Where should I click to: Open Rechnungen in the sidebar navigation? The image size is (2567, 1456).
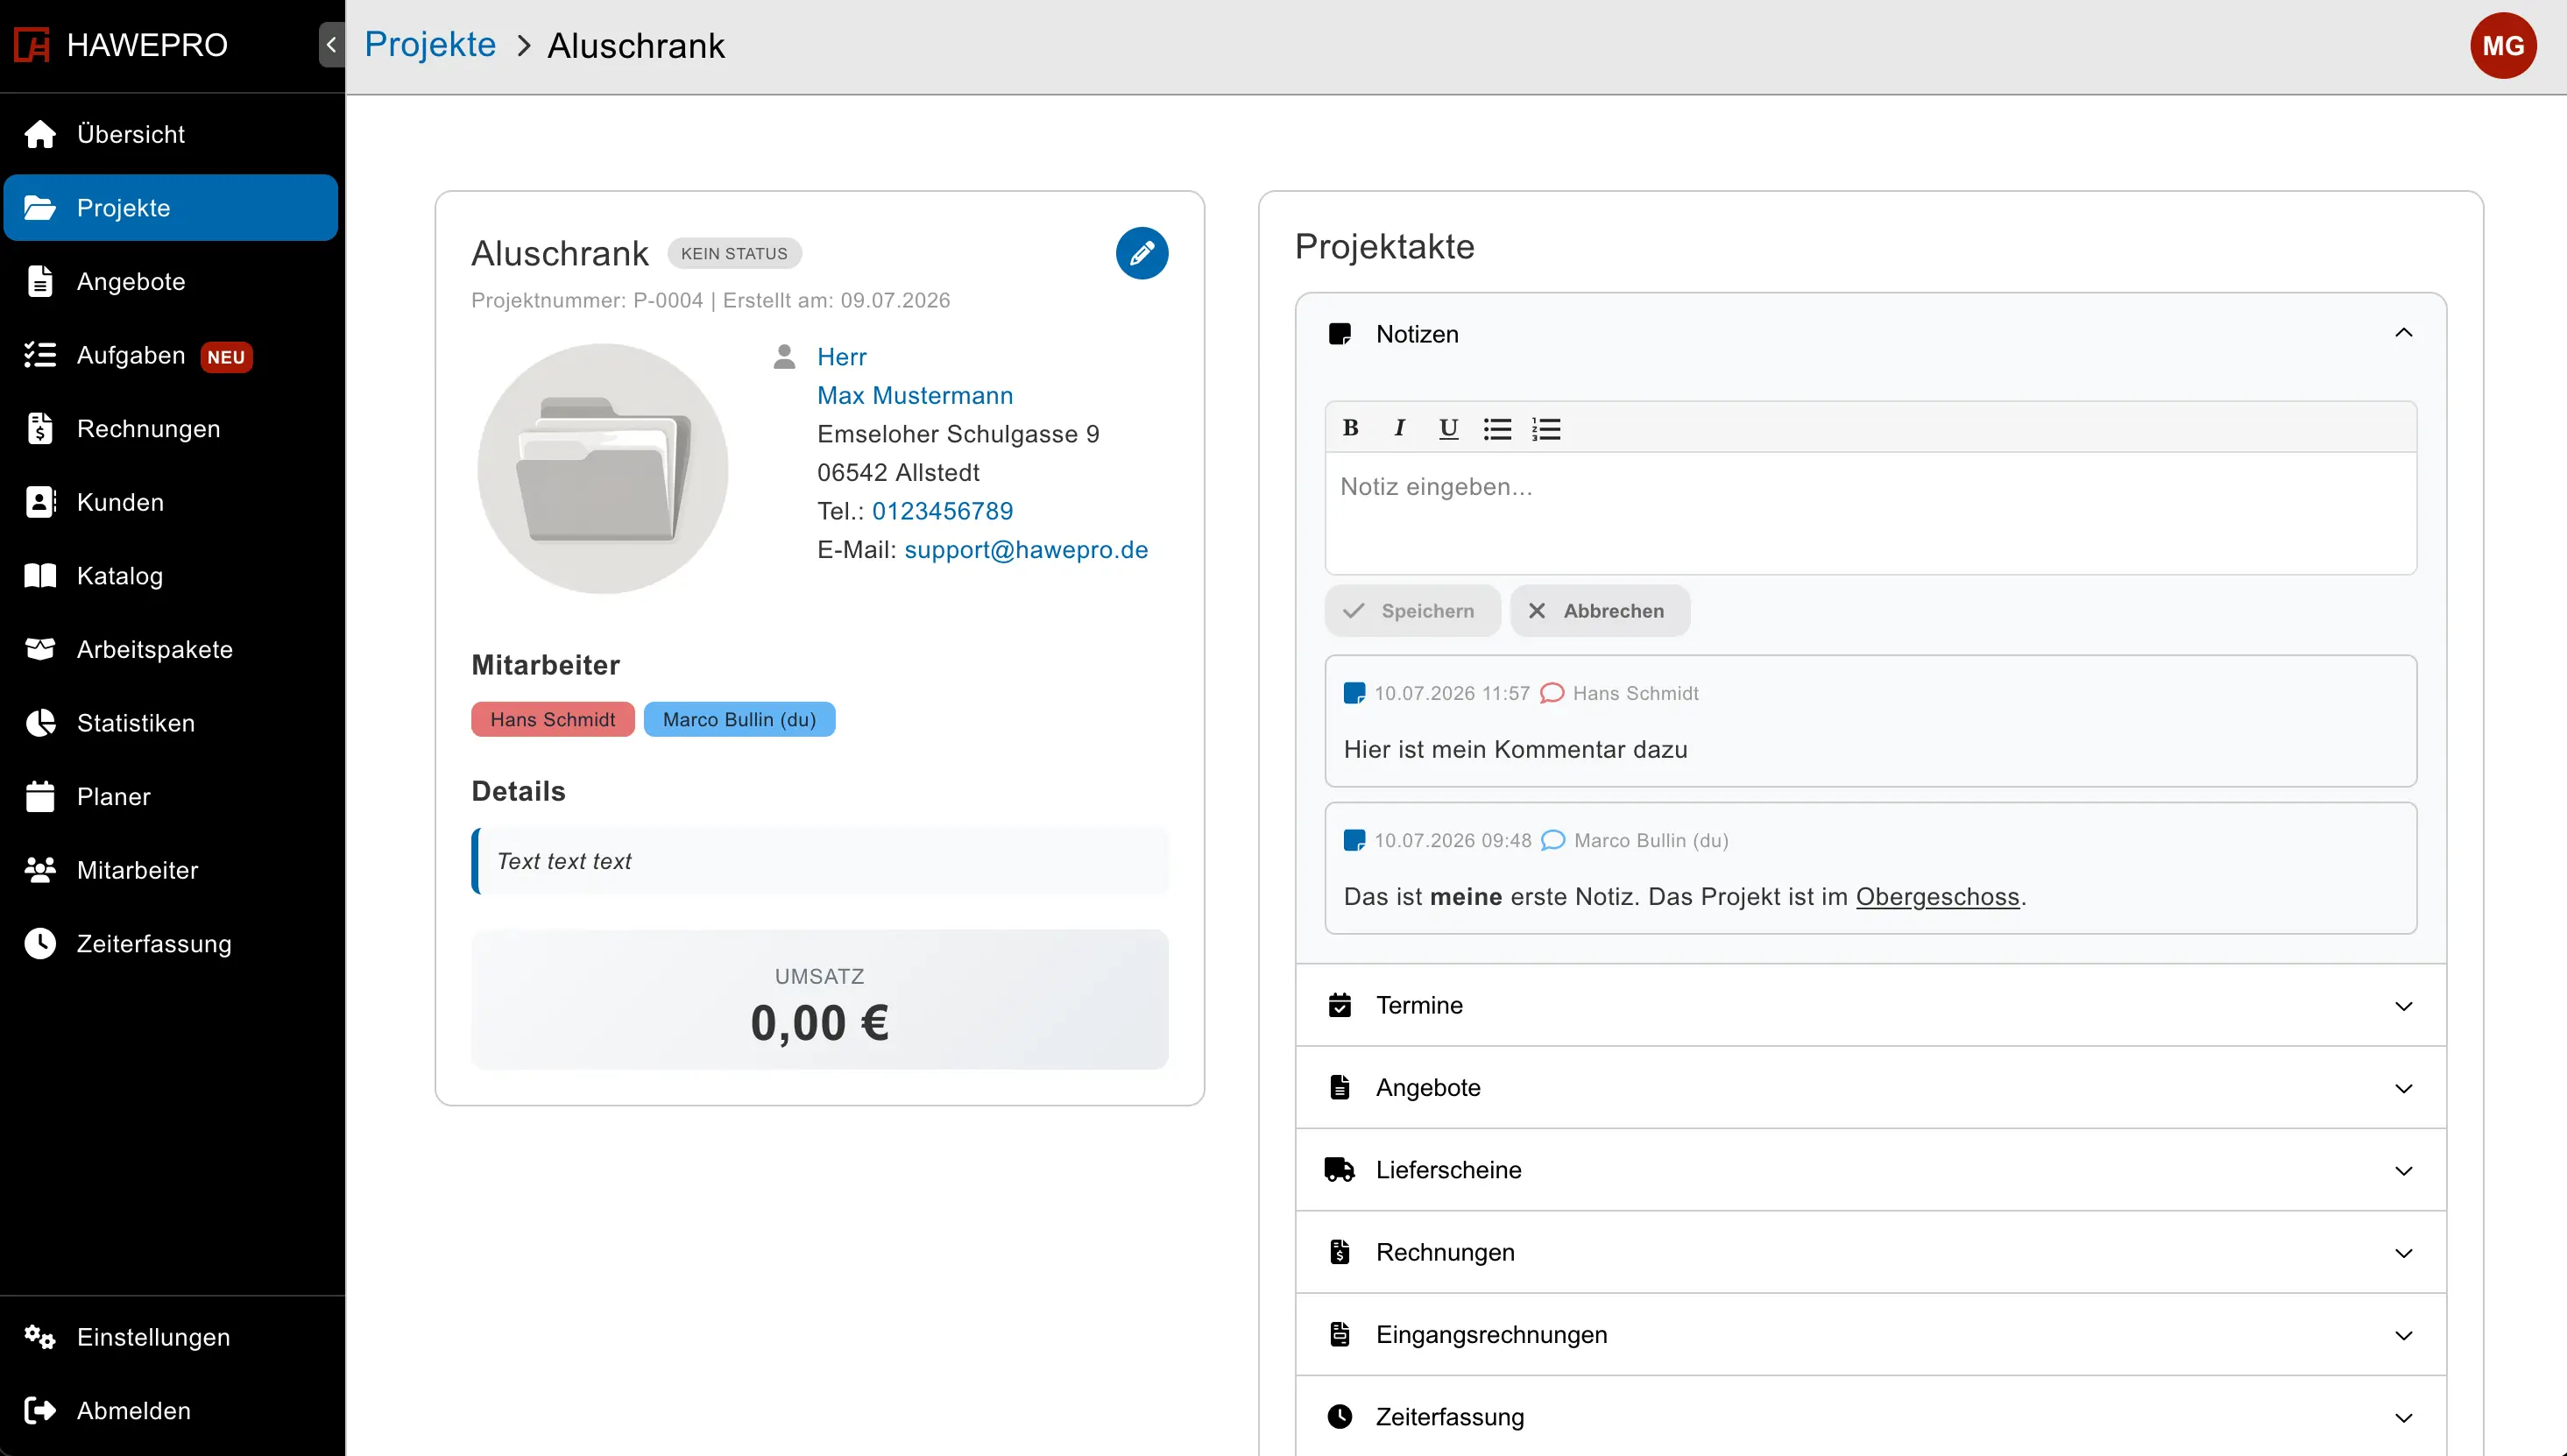coord(171,429)
